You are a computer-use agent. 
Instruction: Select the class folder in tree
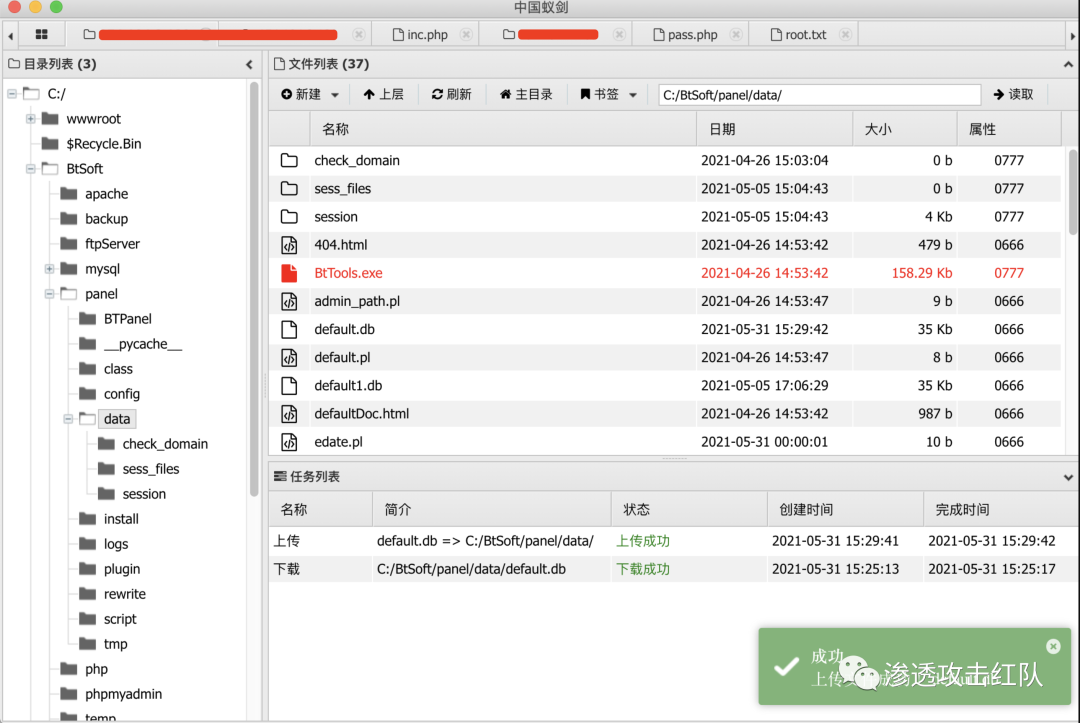[118, 369]
